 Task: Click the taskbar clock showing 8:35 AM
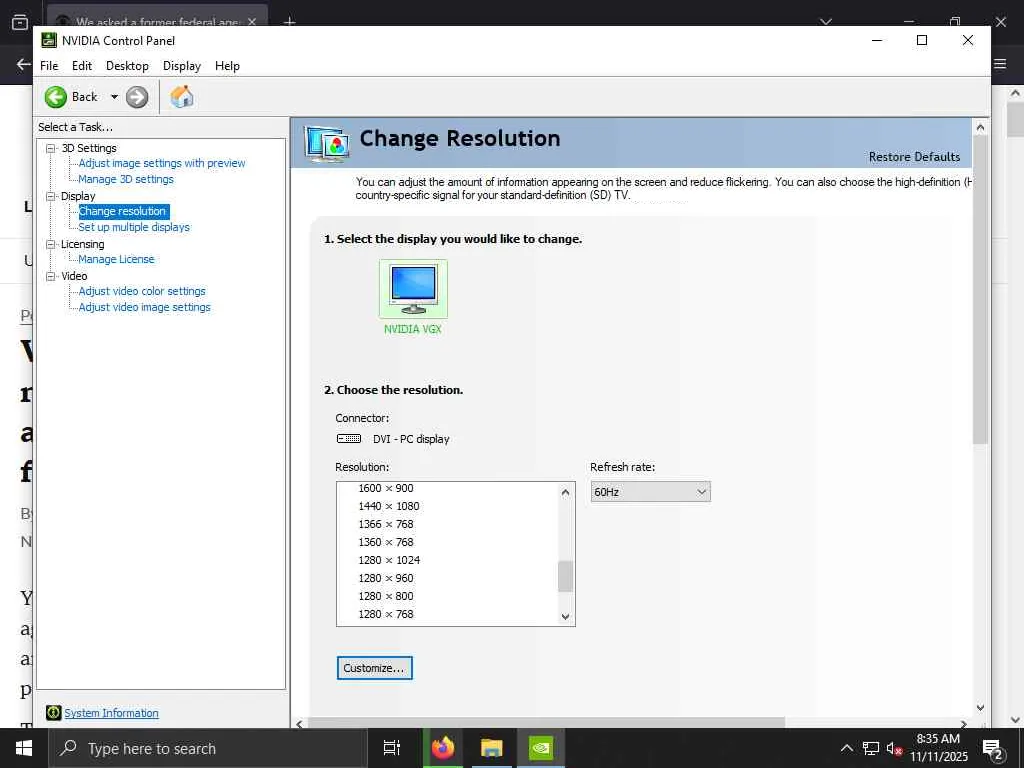(938, 748)
